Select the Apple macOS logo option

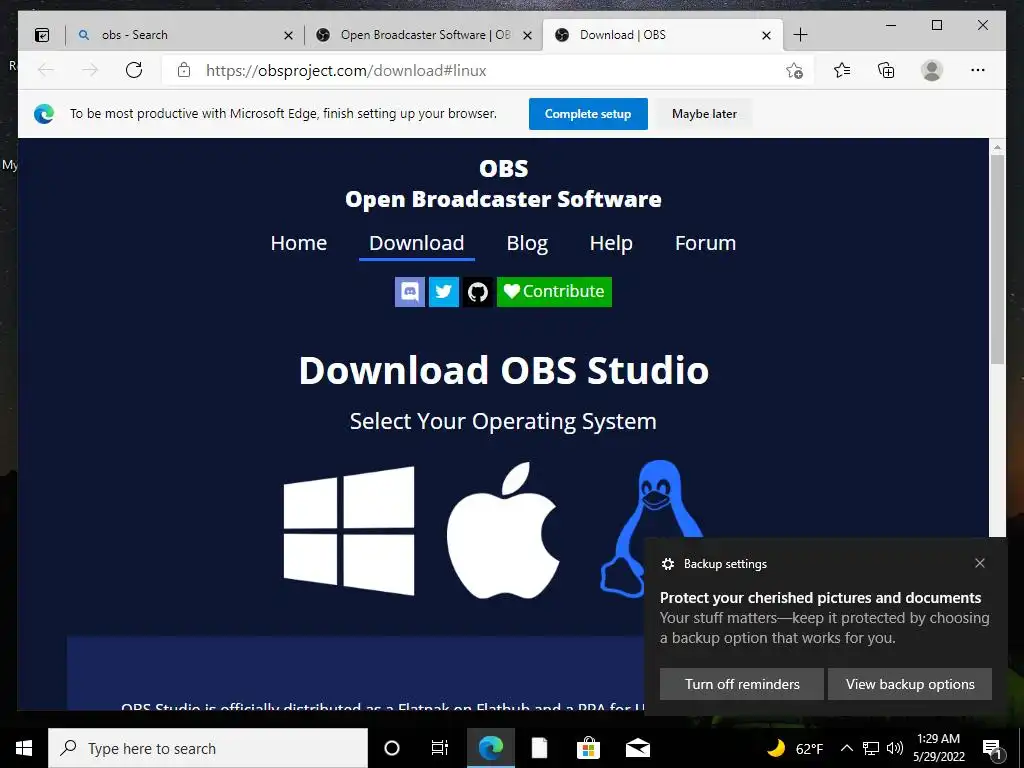[503, 530]
